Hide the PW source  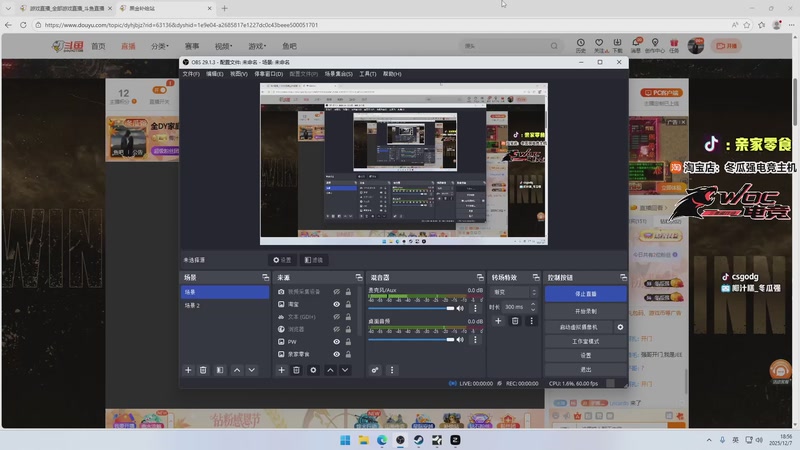pyautogui.click(x=336, y=342)
